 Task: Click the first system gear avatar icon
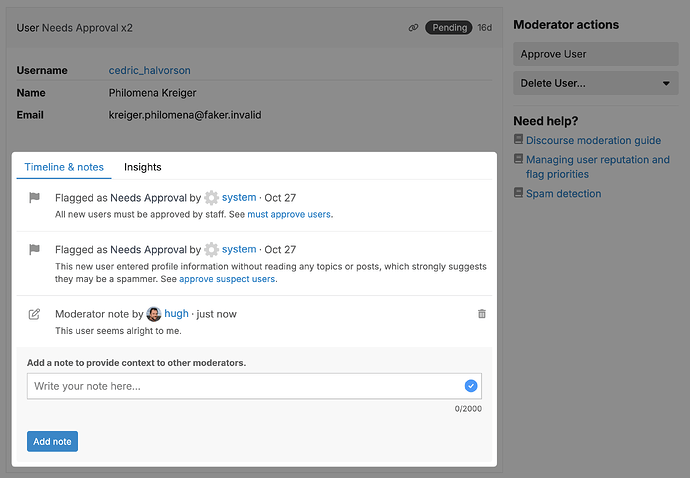point(212,198)
